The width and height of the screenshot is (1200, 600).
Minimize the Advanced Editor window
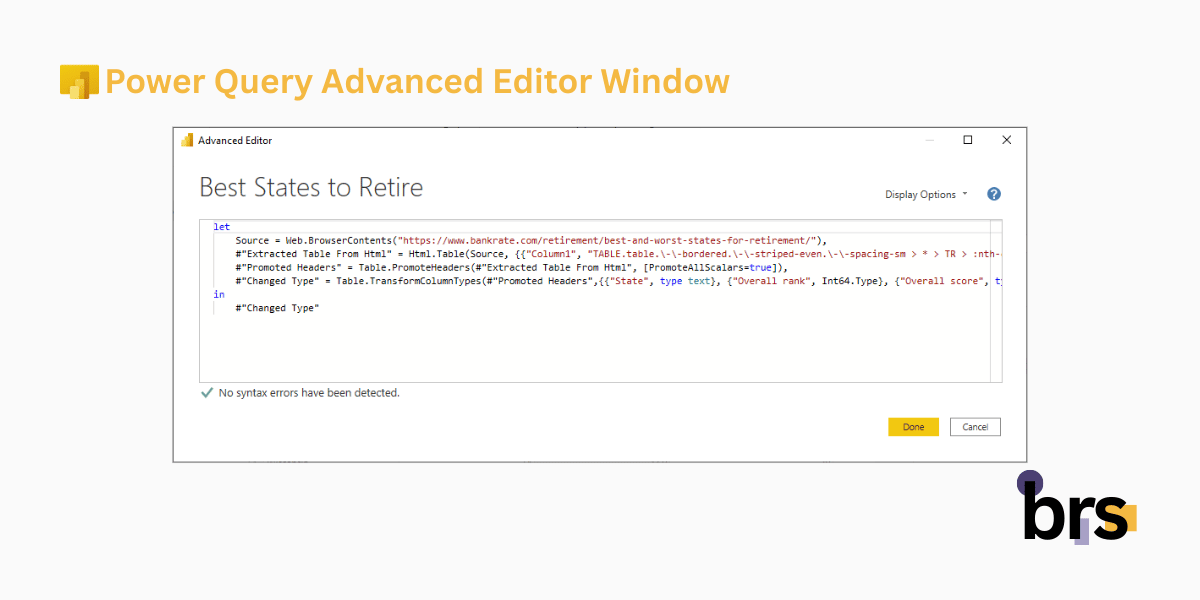[929, 140]
